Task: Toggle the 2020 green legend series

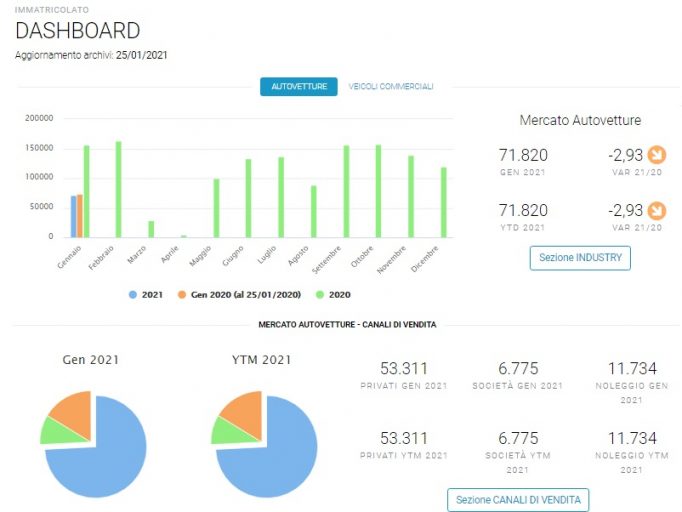Action: coord(333,294)
